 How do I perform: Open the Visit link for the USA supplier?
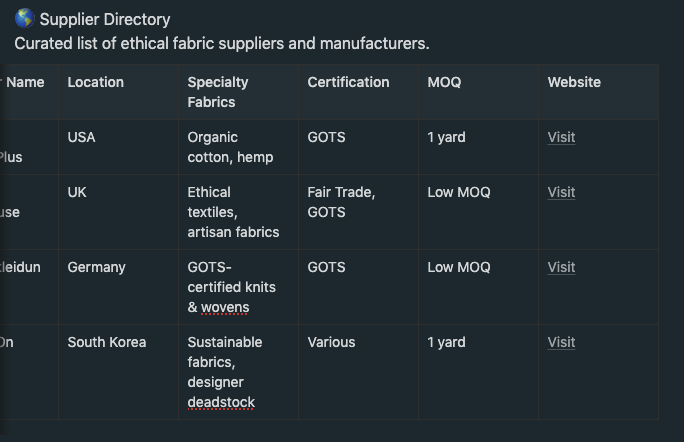[x=561, y=137]
